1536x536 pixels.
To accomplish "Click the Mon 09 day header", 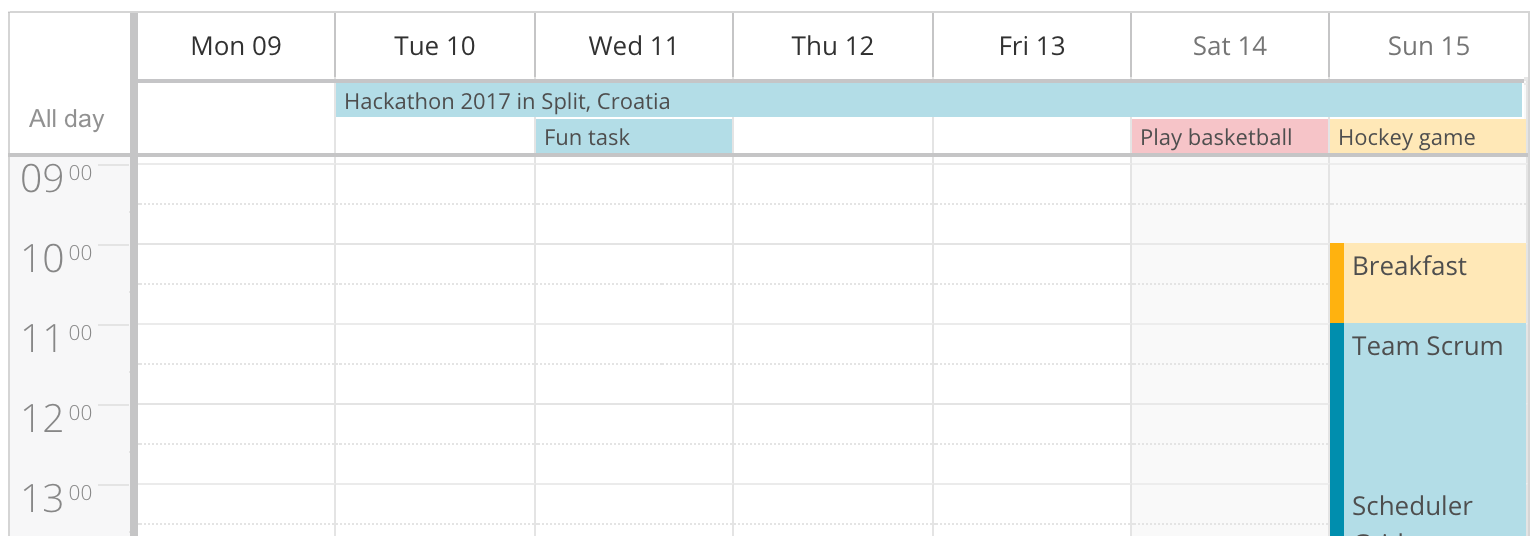I will 236,46.
